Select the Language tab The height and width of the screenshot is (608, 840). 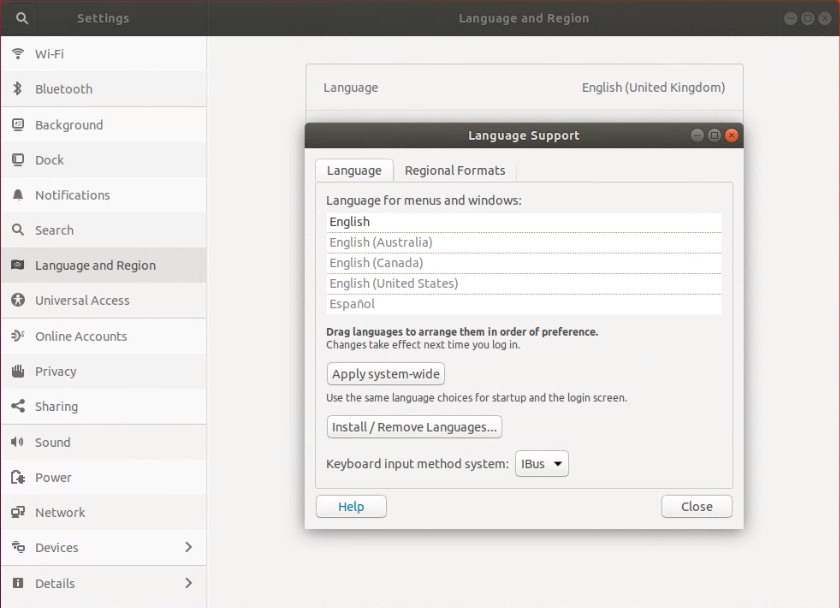354,170
